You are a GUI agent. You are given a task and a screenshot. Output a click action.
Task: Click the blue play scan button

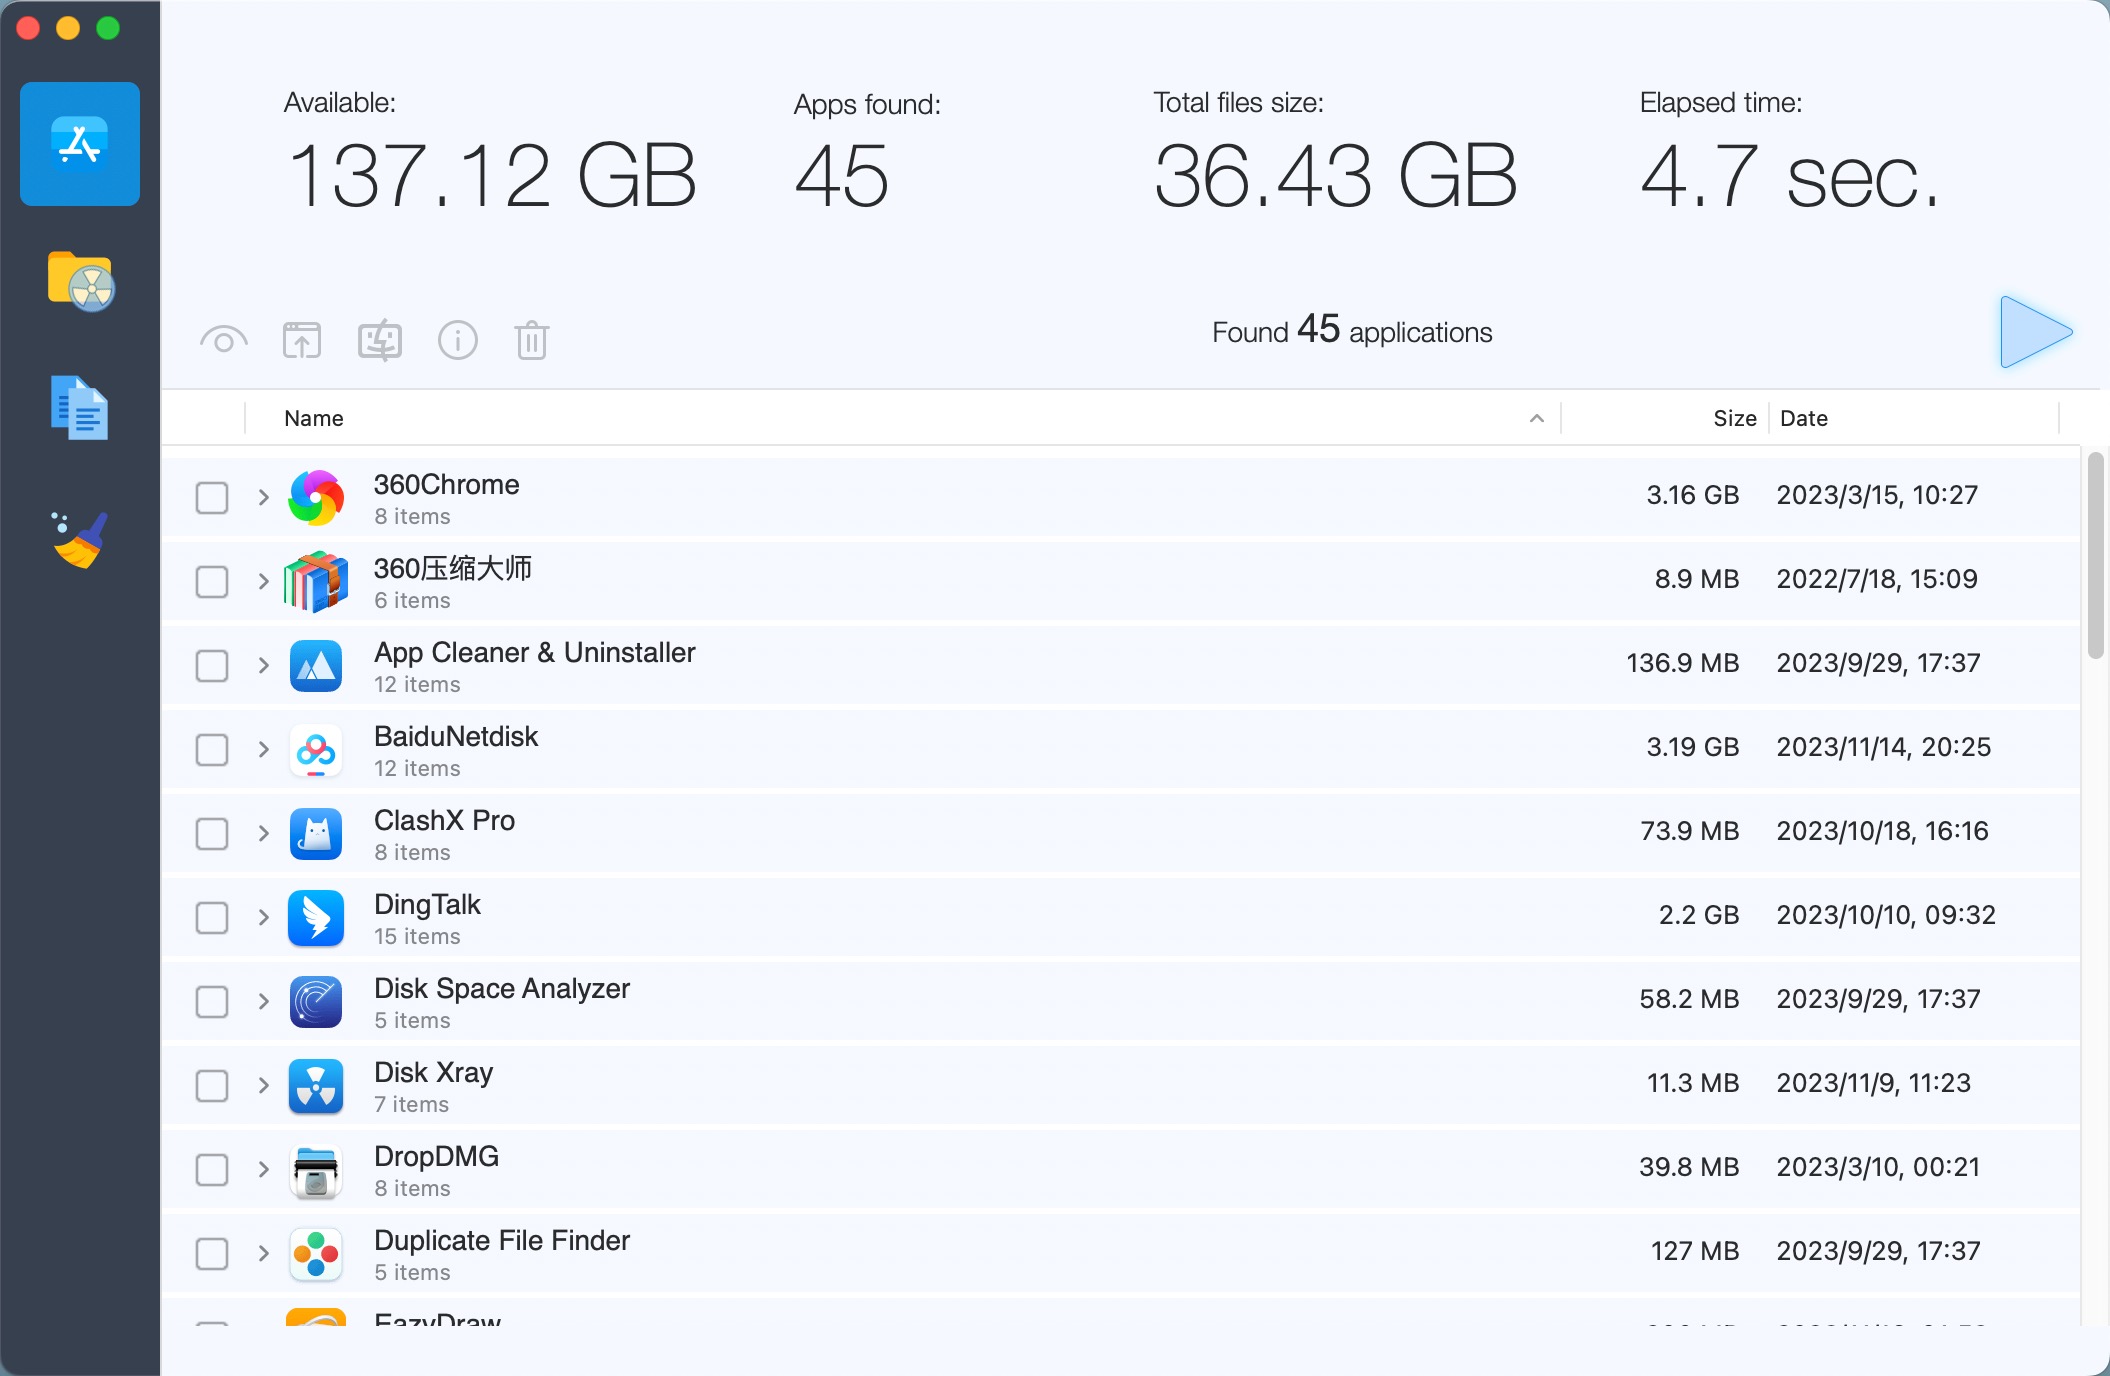click(2036, 332)
